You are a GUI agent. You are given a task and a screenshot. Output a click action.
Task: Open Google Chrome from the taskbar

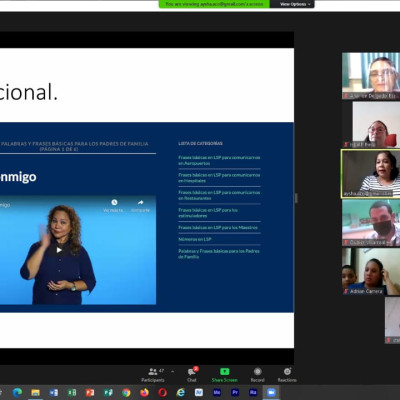pyautogui.click(x=126, y=392)
